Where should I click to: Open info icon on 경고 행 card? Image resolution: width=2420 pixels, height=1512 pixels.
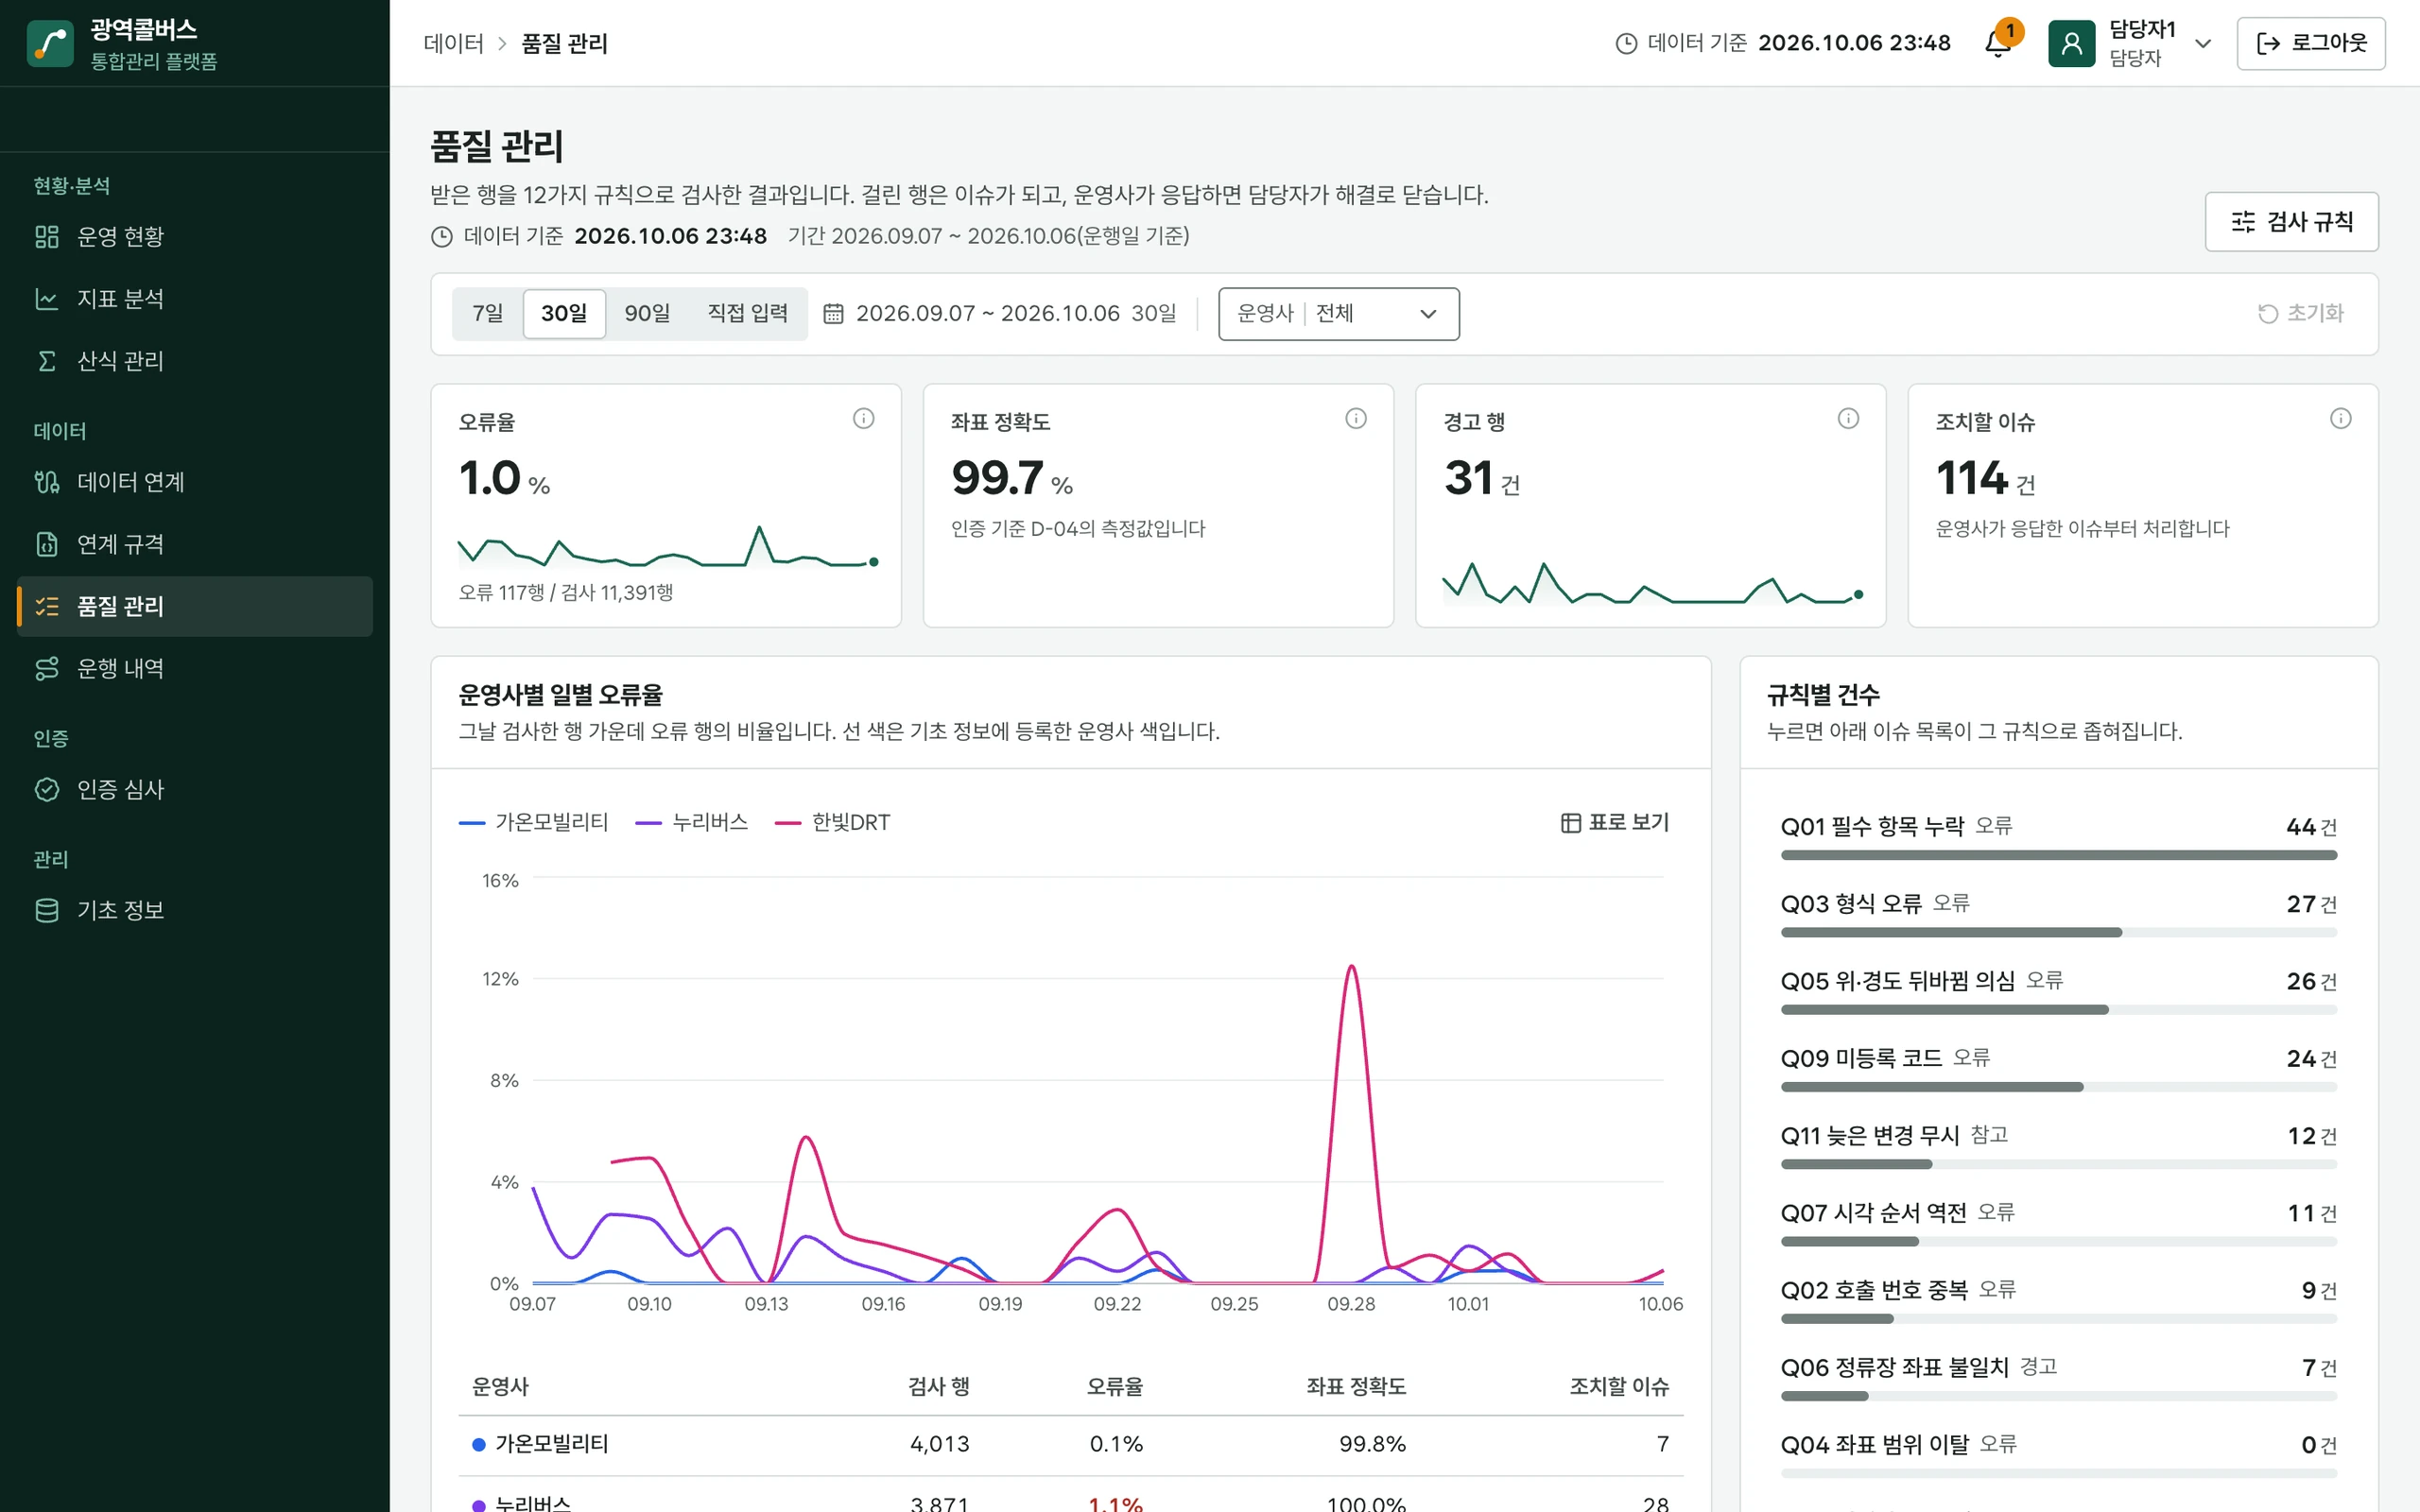[1848, 418]
